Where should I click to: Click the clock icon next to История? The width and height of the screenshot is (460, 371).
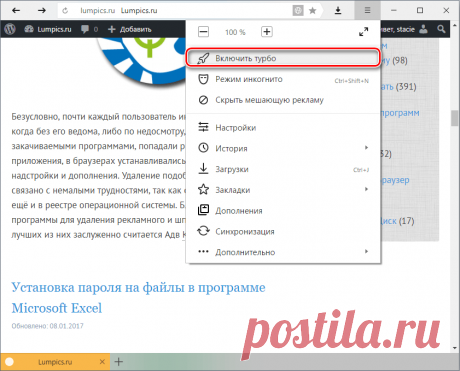pos(203,148)
